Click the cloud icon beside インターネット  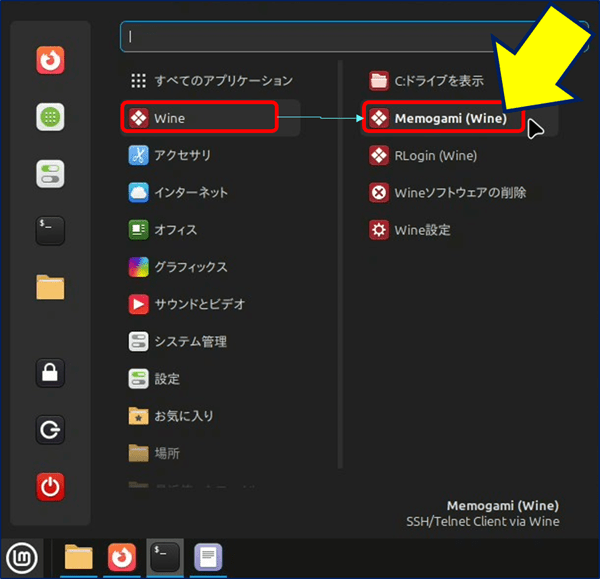coord(138,192)
